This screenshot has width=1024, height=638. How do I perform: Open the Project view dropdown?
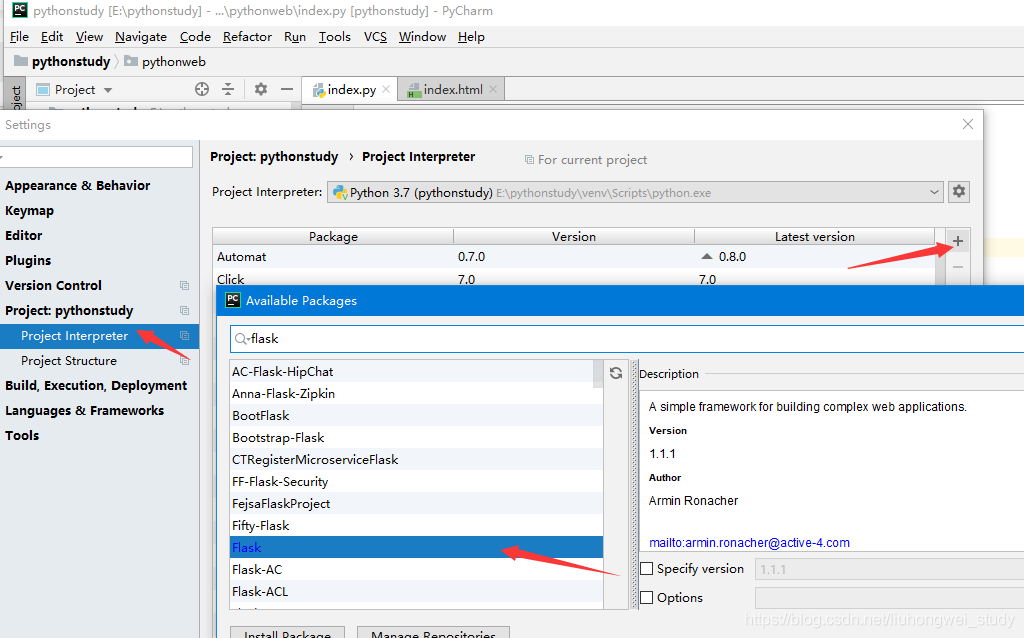(108, 90)
